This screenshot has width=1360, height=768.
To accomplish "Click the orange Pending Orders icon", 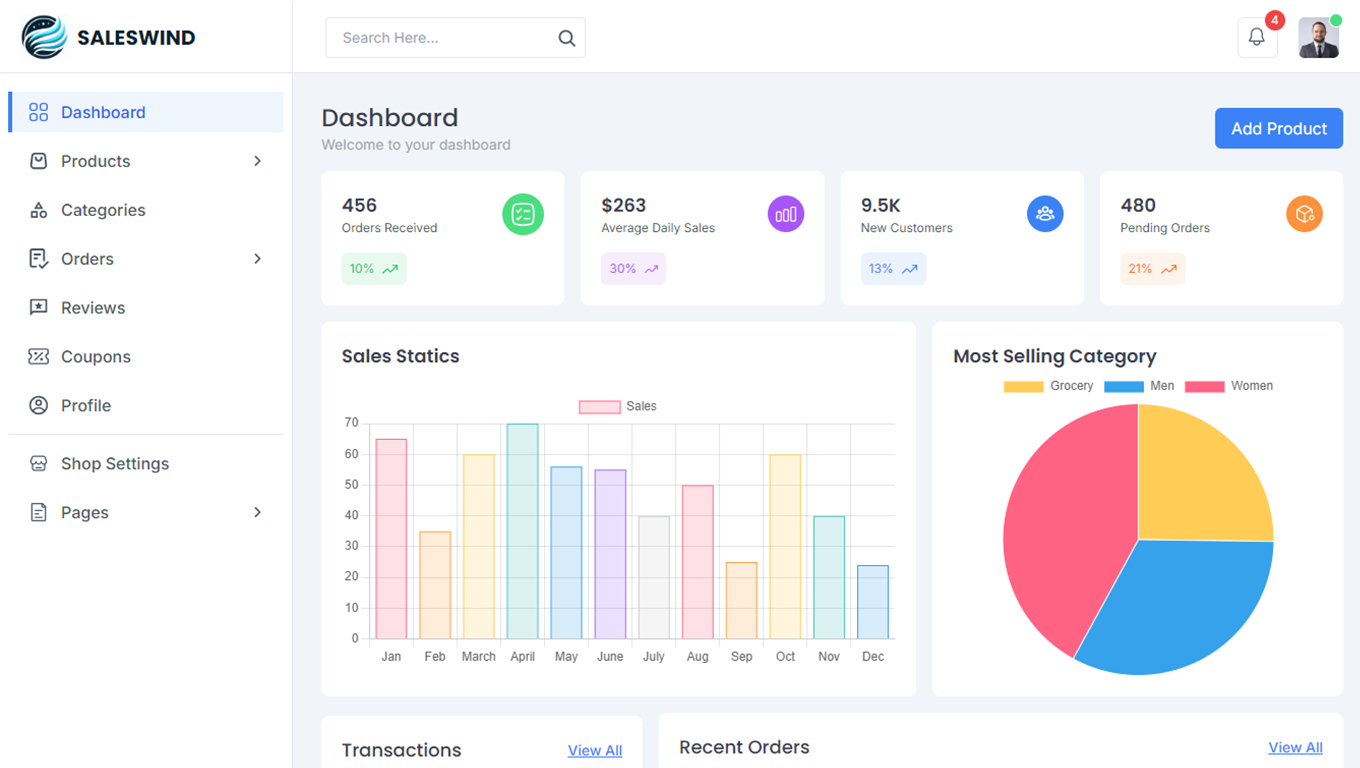I will (1304, 214).
